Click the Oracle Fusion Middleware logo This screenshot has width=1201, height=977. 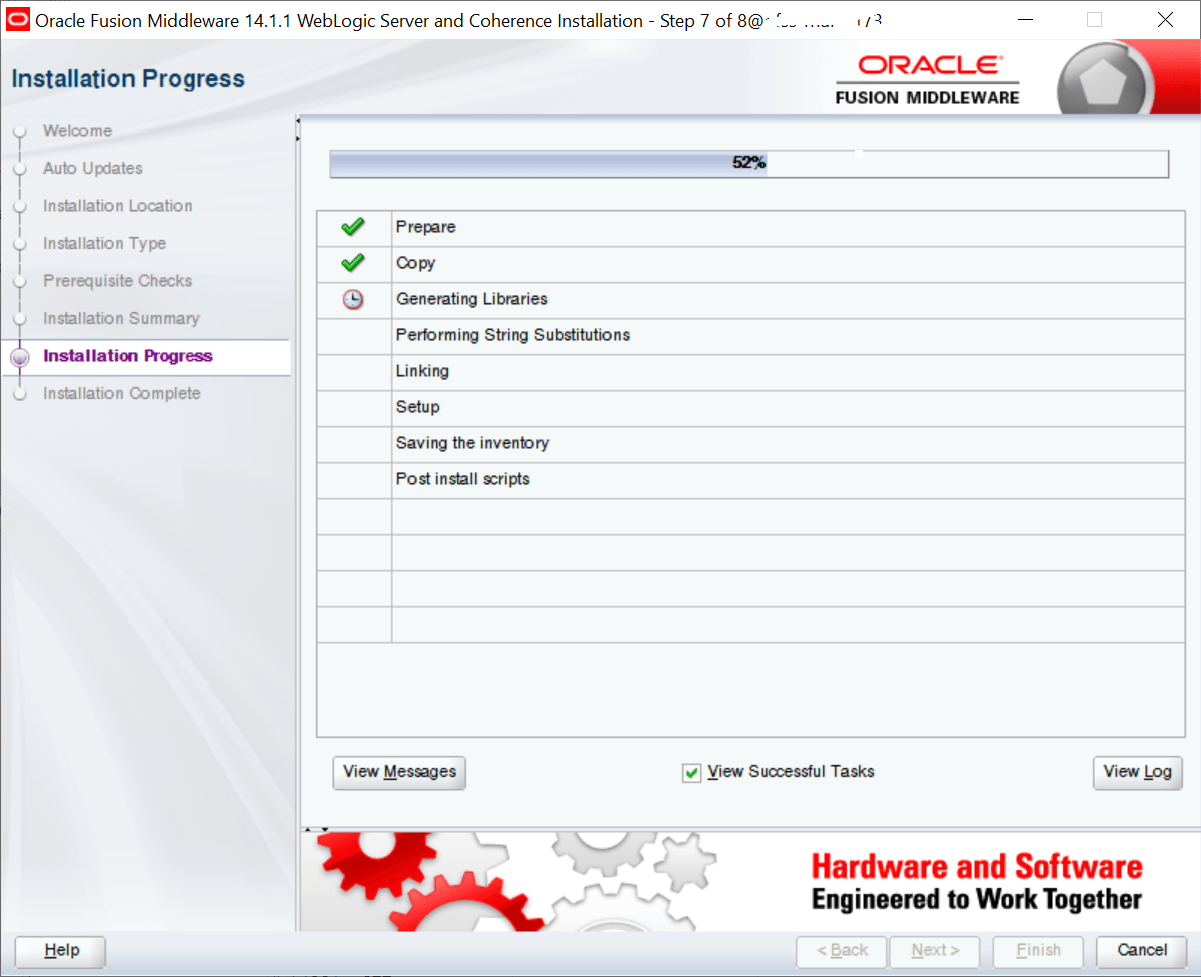pyautogui.click(x=927, y=77)
